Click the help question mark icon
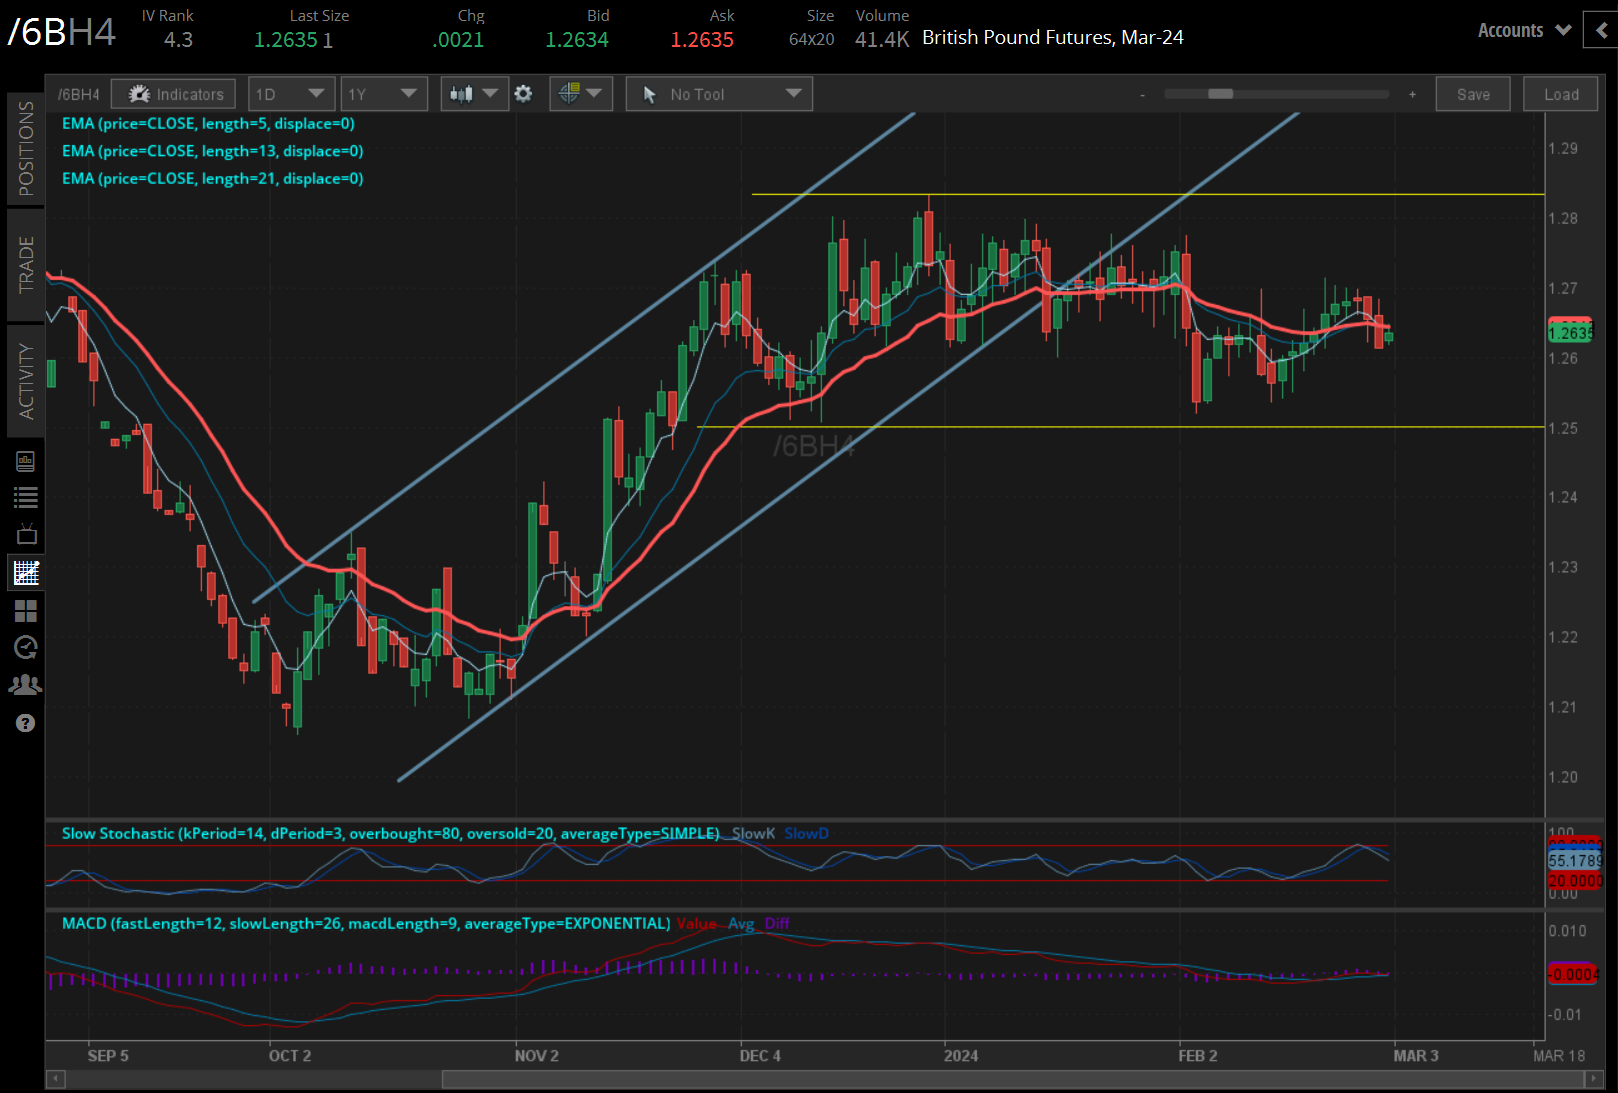1618x1093 pixels. (26, 723)
